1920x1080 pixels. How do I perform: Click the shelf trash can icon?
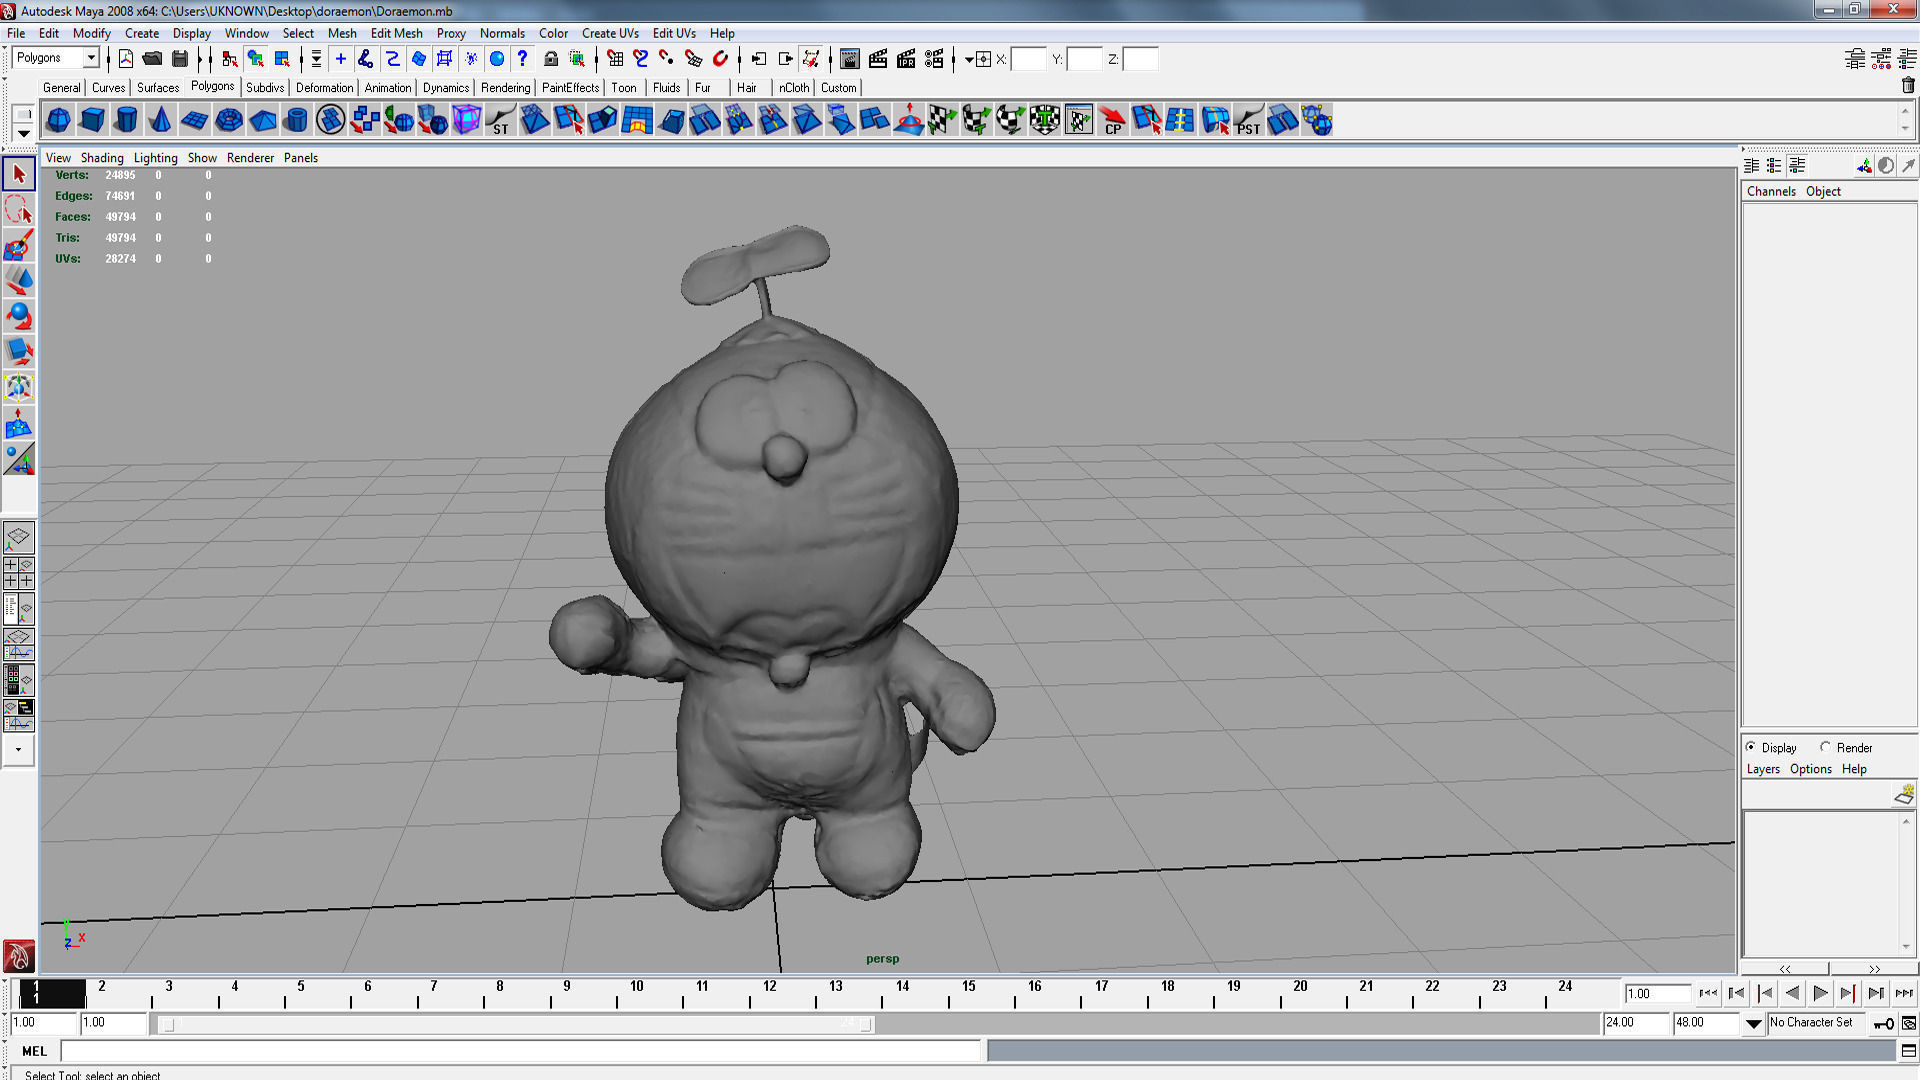click(1907, 86)
